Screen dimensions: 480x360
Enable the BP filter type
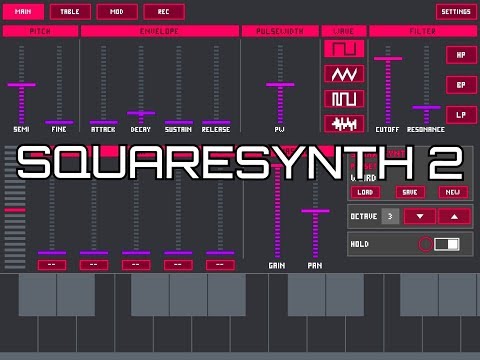(461, 85)
